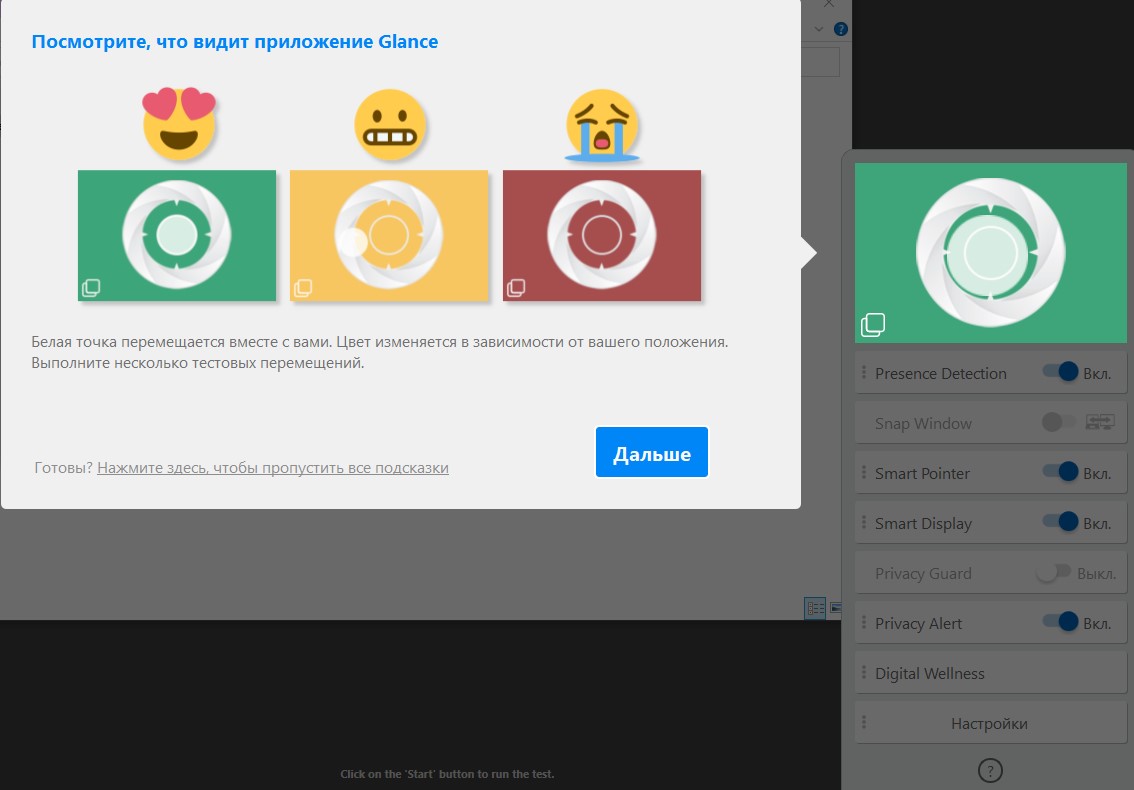1134x790 pixels.
Task: Click the copy icon on the green tutorial thumbnail
Action: (x=91, y=288)
